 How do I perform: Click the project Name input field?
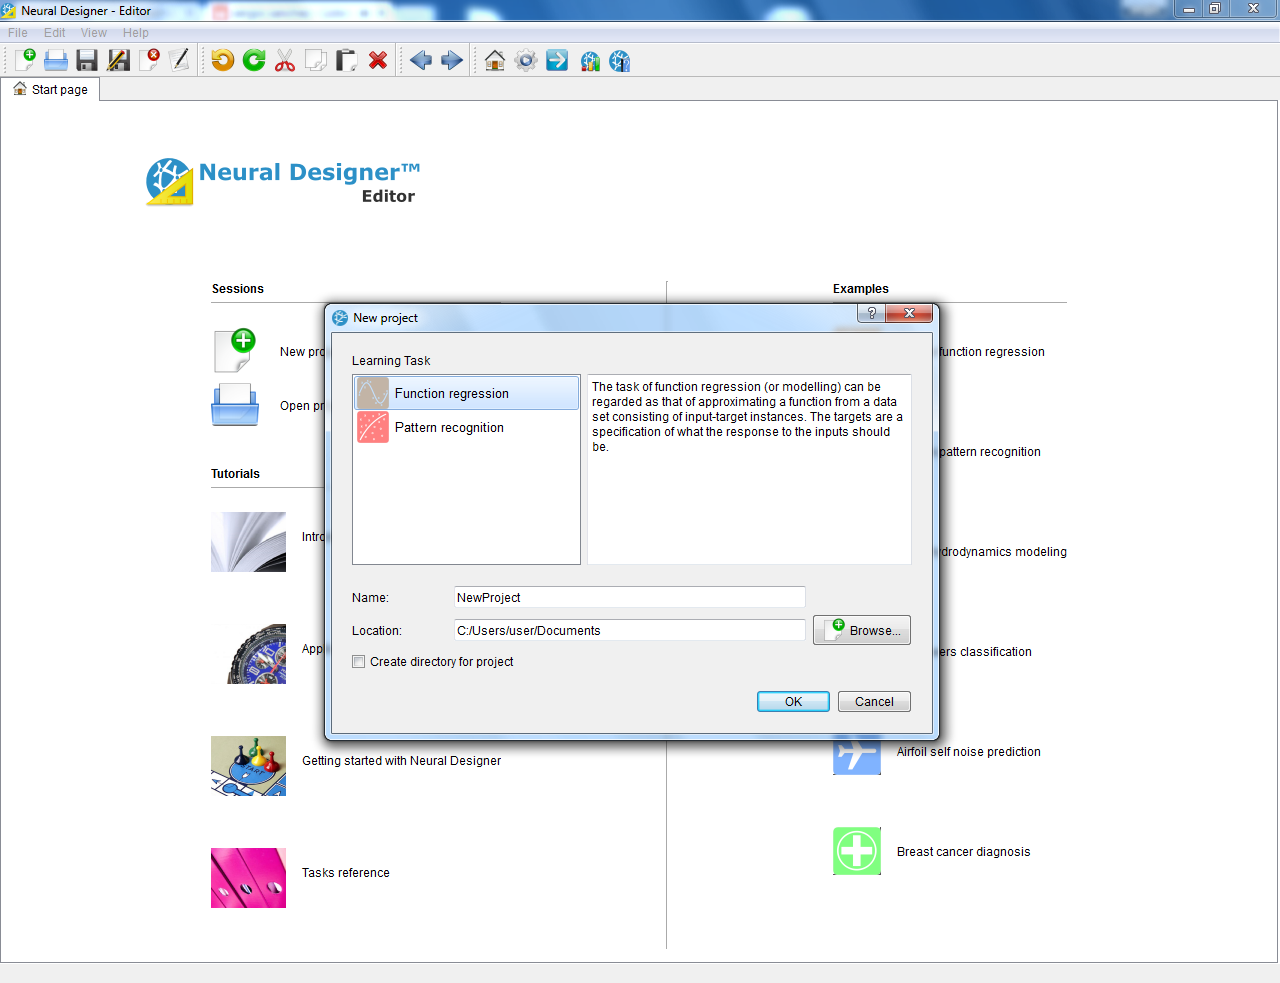(629, 597)
